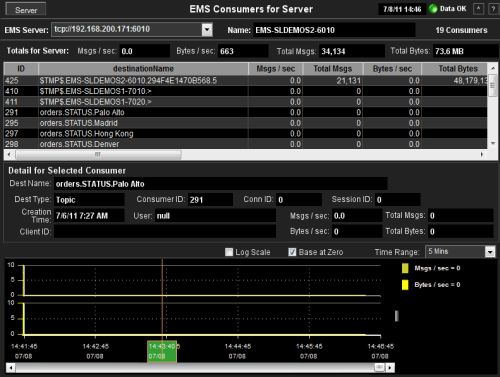Click the Dest Name field orders.STATUS.Palo Alto
Viewport: 500px width, 377px height.
pos(221,184)
